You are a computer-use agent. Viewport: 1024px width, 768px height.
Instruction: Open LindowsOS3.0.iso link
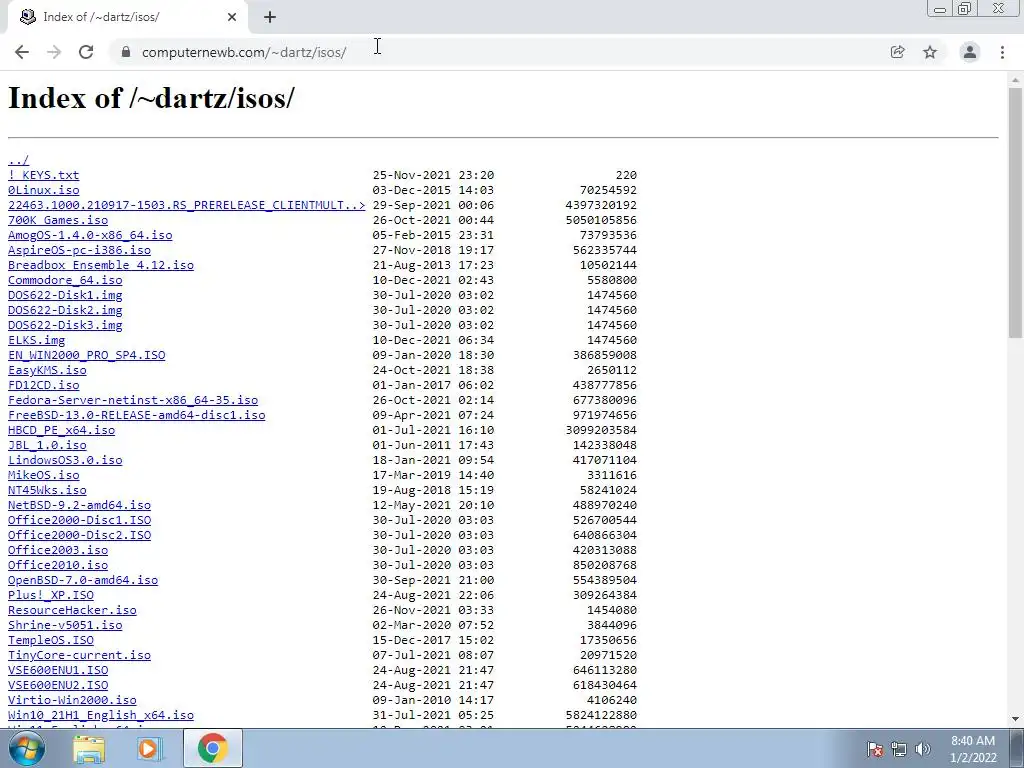65,460
